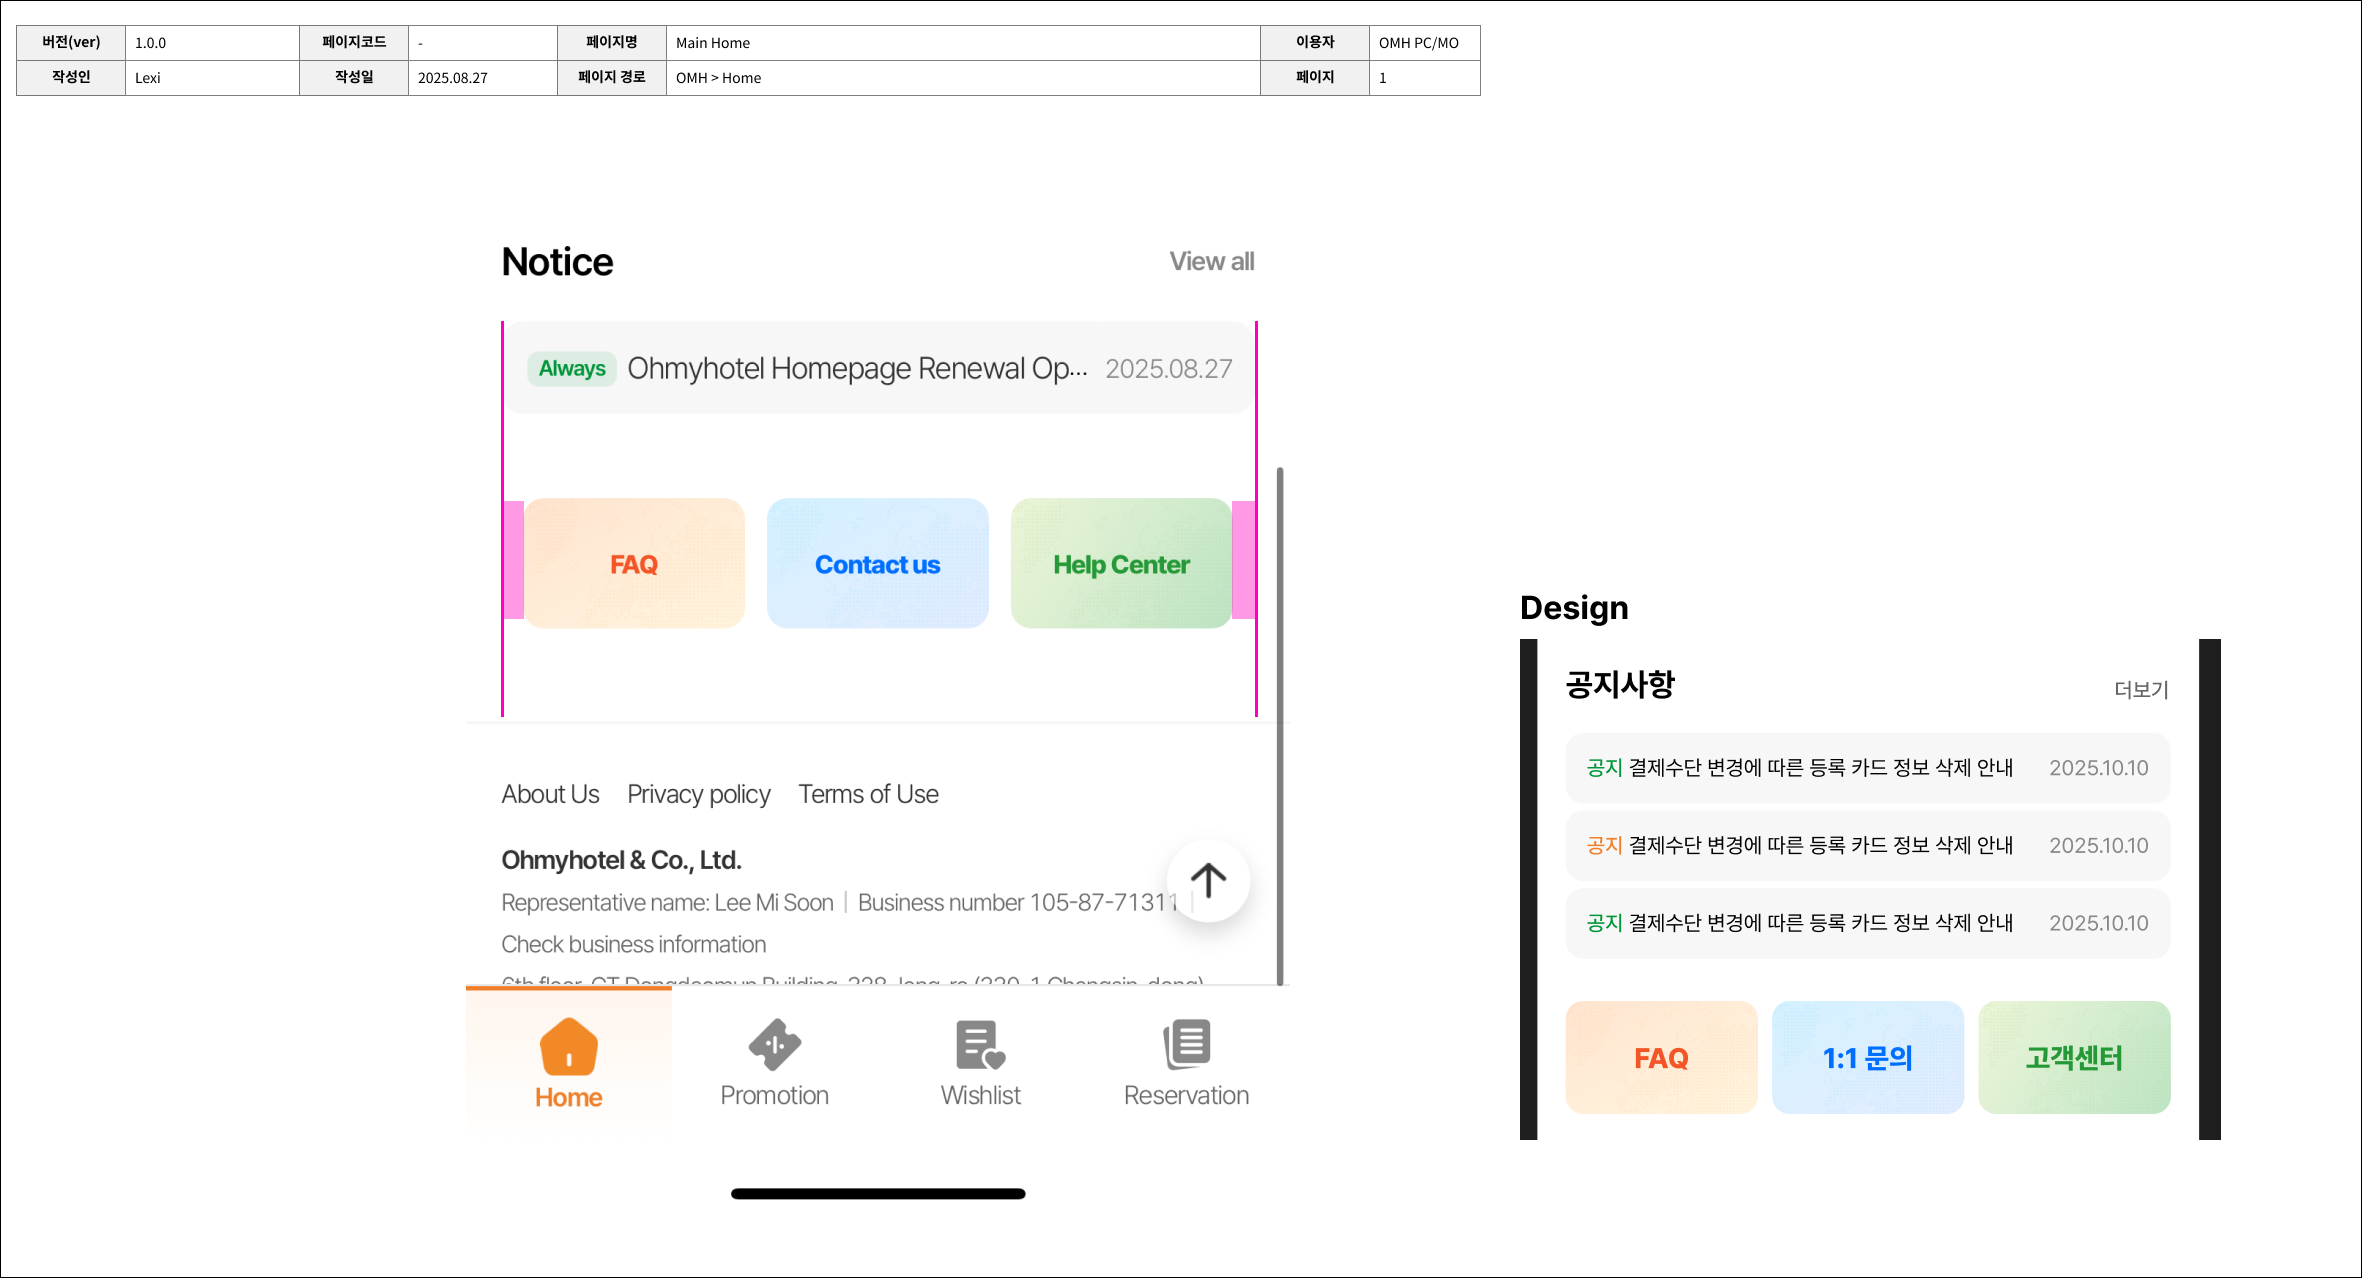Select the blue Contact us card
The width and height of the screenshot is (2362, 1278).
(x=877, y=564)
